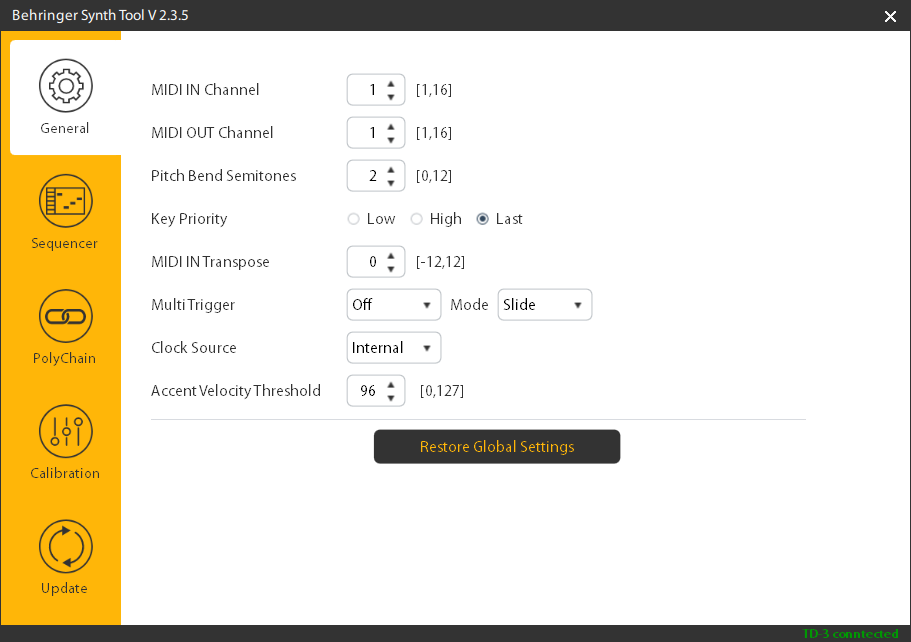Click Restore Global Settings button

pos(497,447)
